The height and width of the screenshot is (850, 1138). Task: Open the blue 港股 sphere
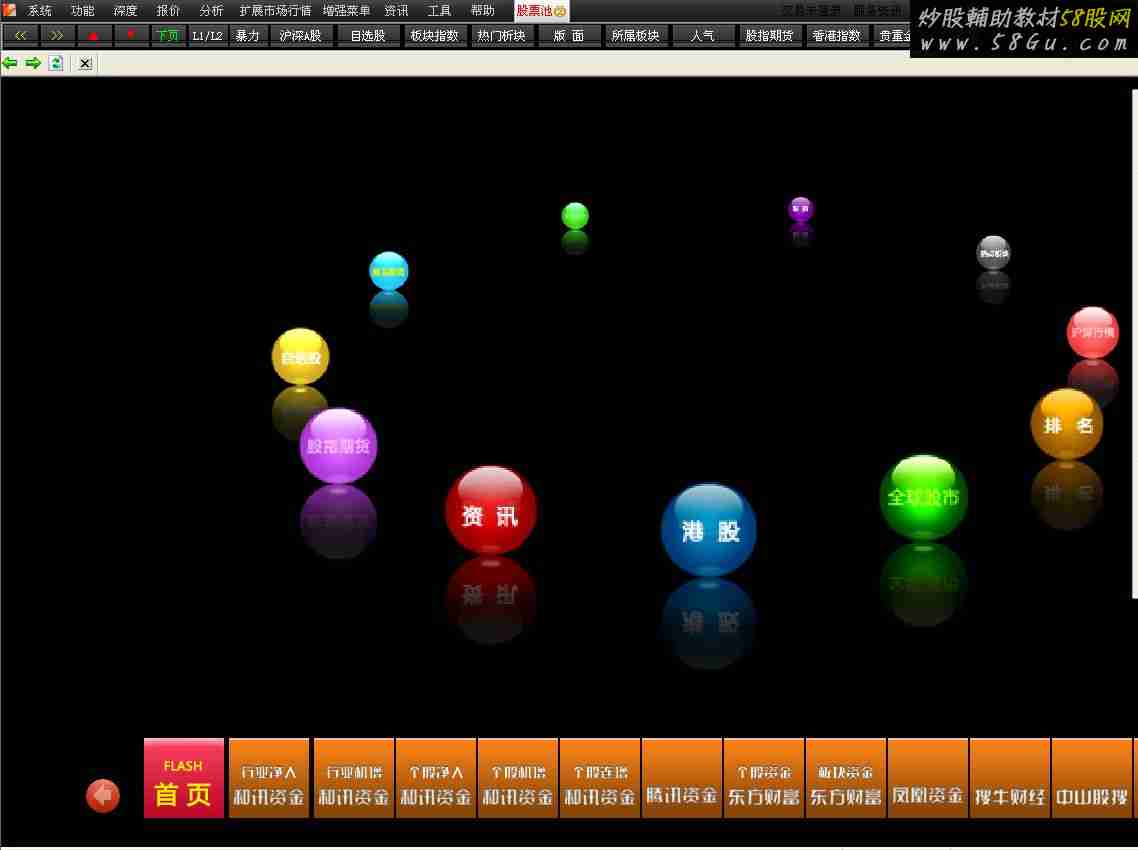[x=709, y=530]
